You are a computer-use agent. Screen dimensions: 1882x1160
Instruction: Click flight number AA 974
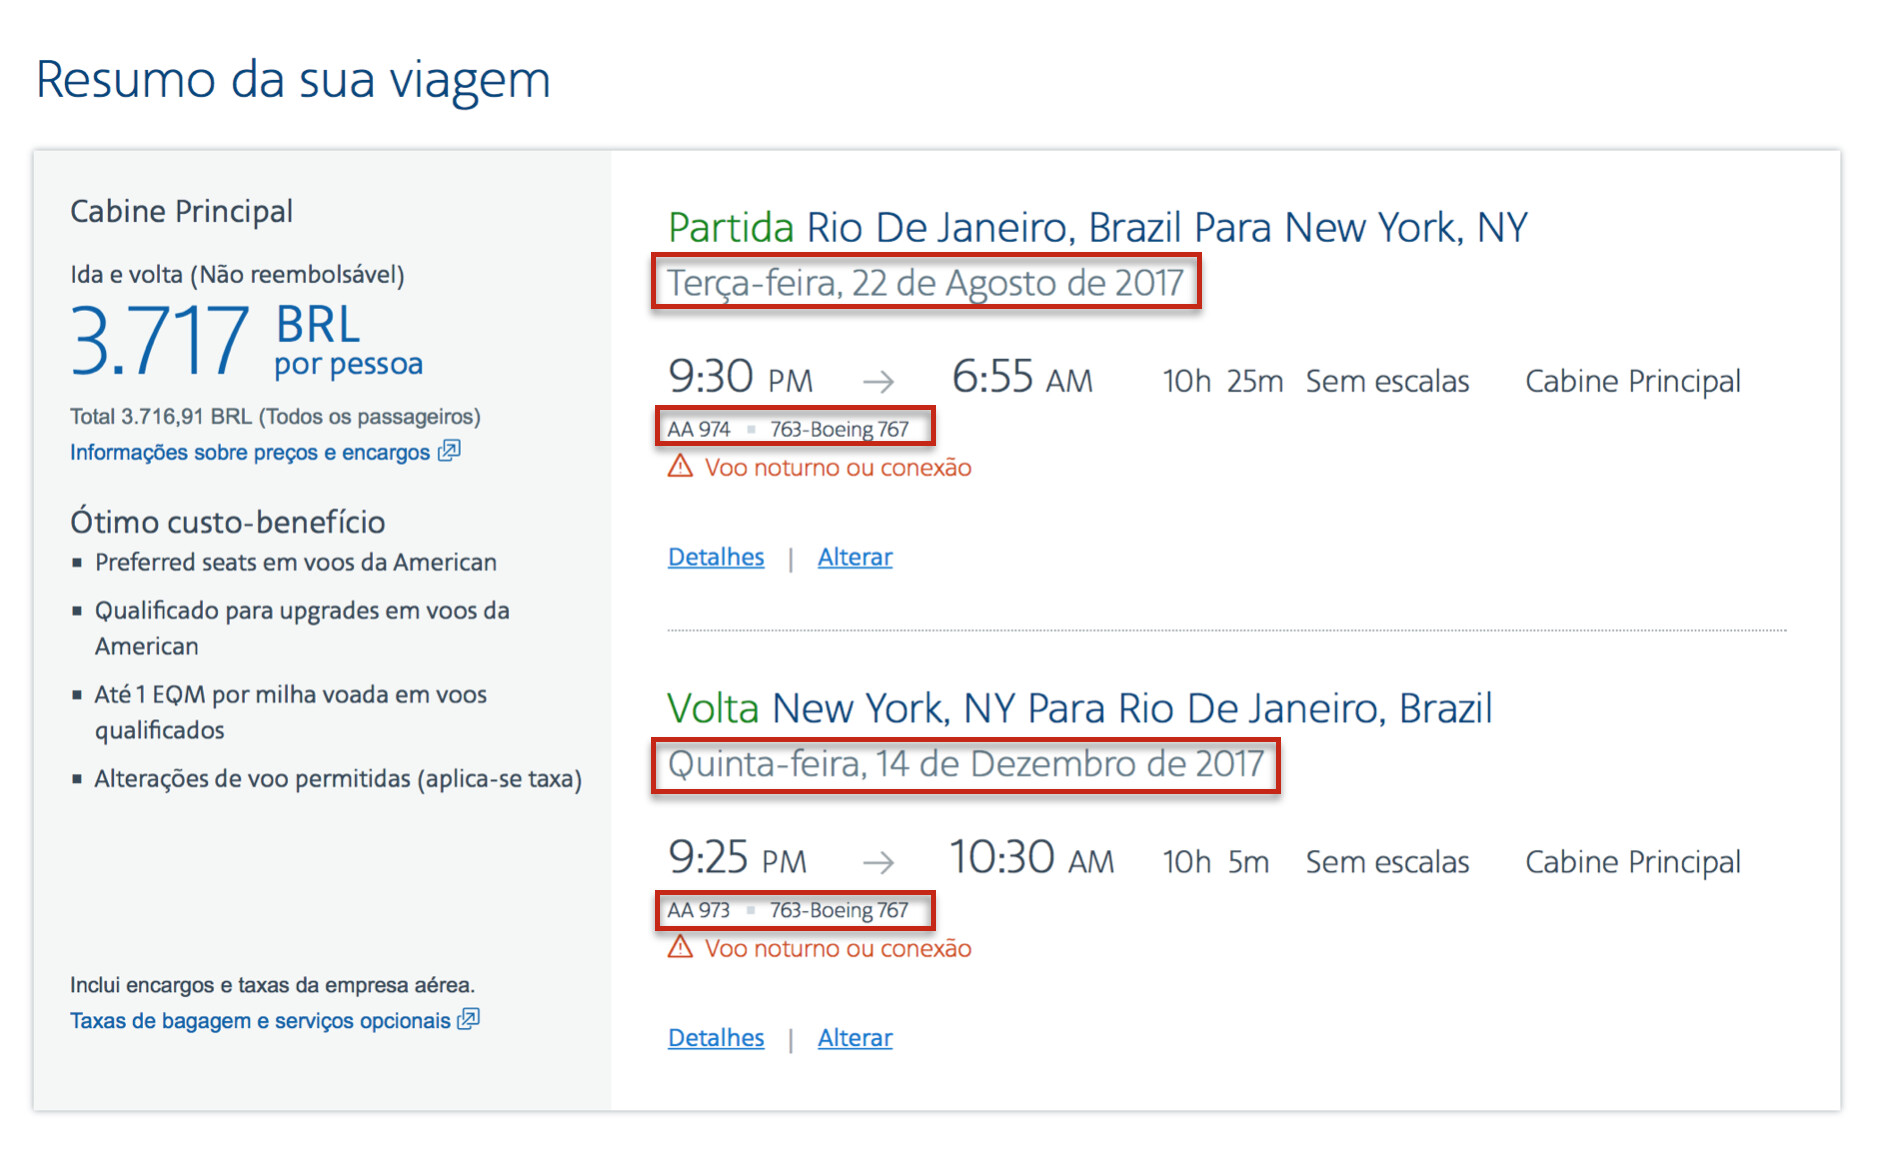pos(699,429)
